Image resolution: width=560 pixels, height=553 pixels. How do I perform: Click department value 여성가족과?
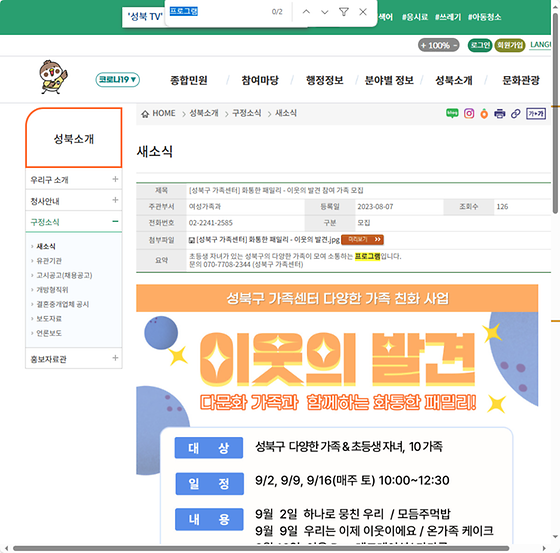tap(205, 207)
